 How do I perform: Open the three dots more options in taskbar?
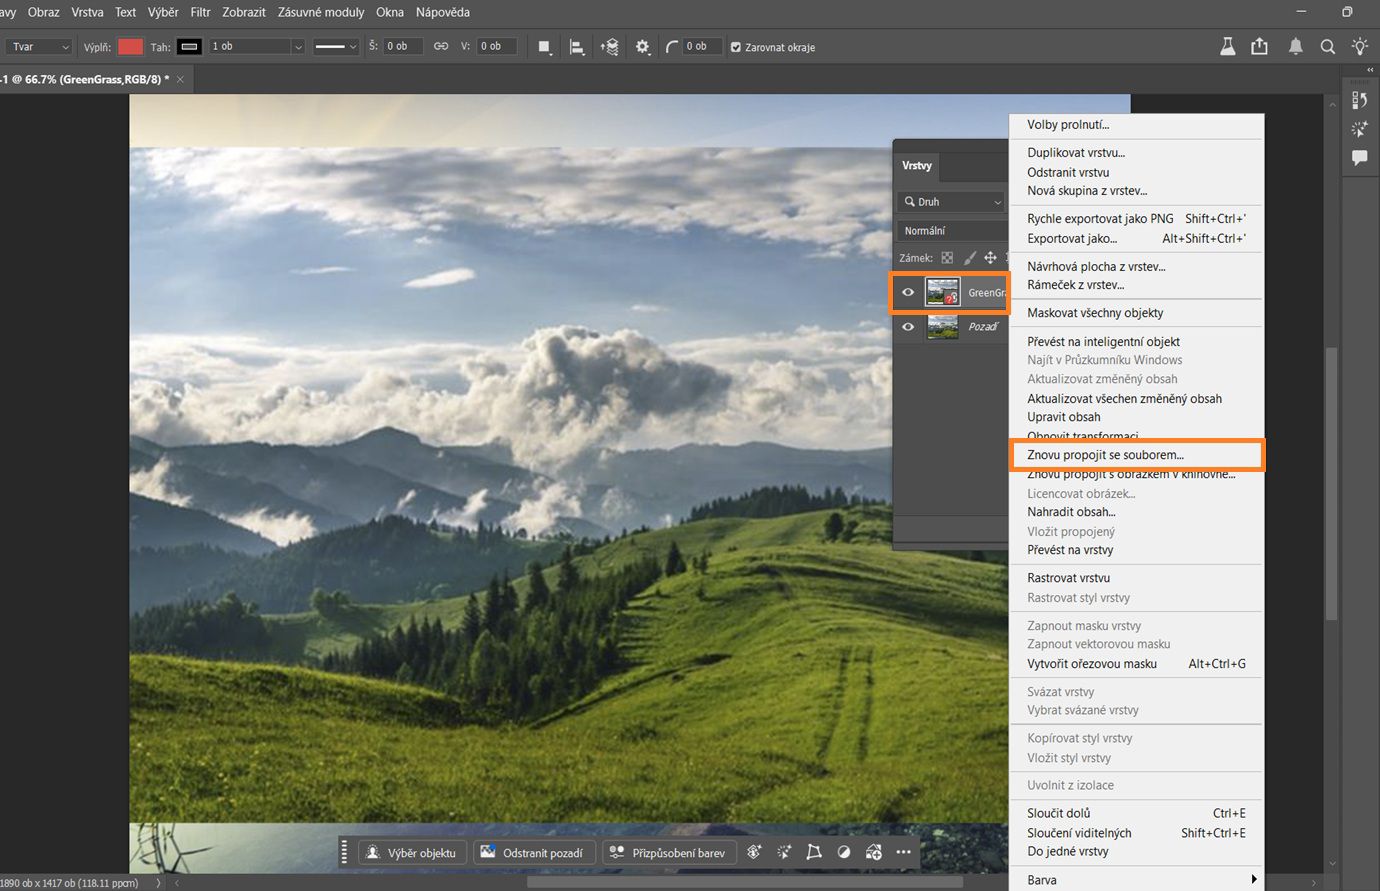coord(904,852)
